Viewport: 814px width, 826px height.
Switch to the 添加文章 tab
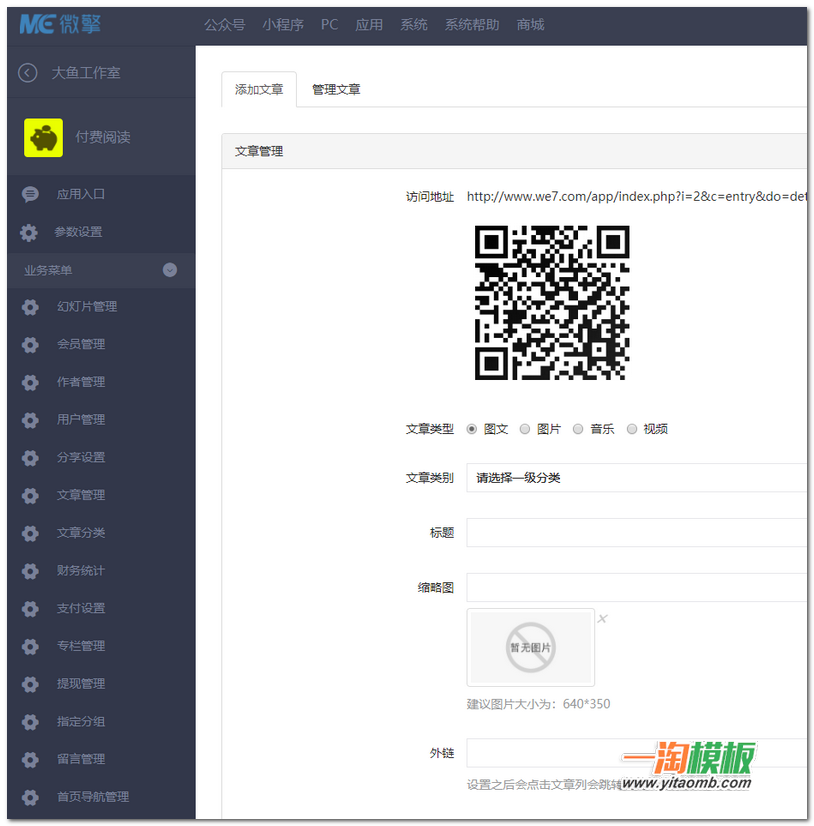point(259,90)
